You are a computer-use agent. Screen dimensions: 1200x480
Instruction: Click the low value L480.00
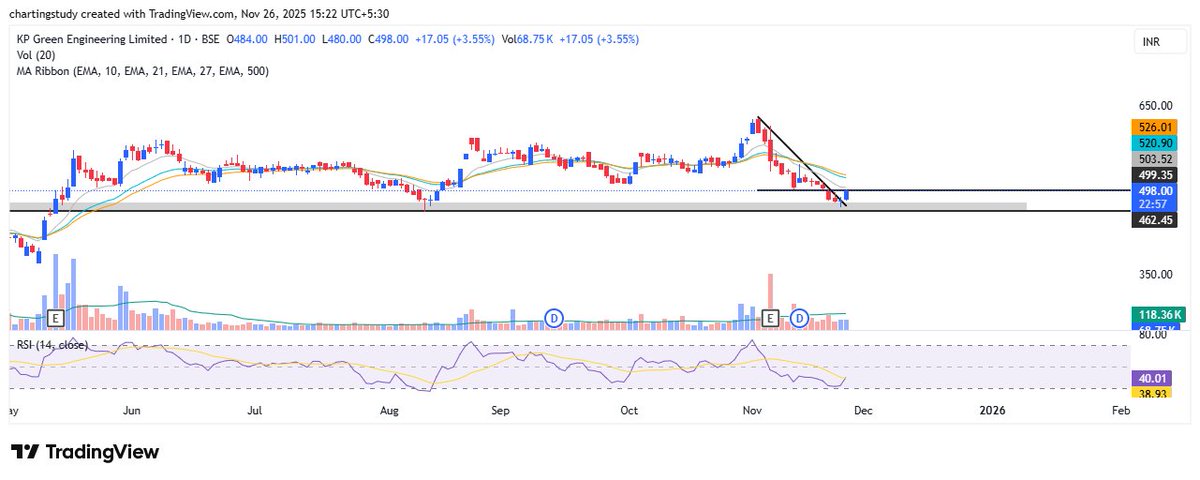point(344,39)
